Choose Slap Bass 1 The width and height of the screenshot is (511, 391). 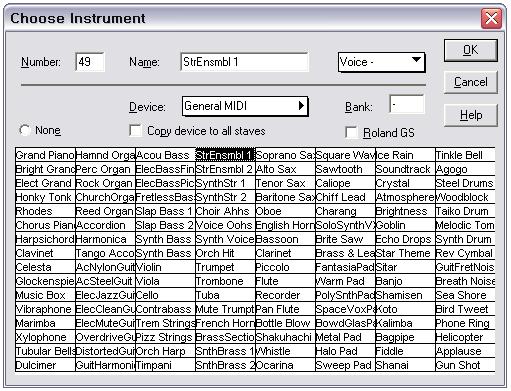pos(165,211)
